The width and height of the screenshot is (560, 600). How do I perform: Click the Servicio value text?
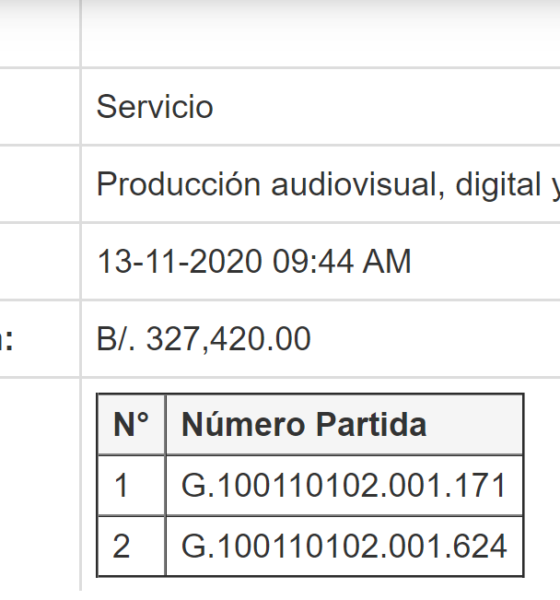point(155,107)
